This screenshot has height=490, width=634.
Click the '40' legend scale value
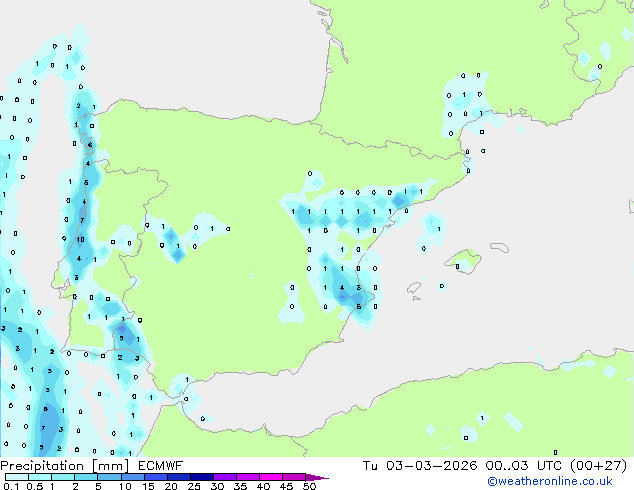tap(263, 486)
